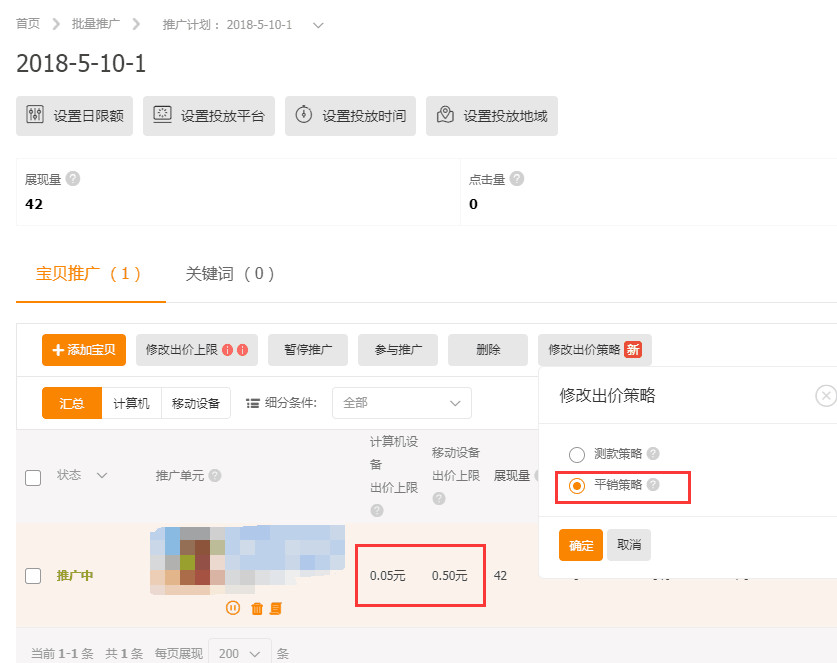This screenshot has width=837, height=663.
Task: Close the 修改出价策略 popup
Action: pos(826,396)
